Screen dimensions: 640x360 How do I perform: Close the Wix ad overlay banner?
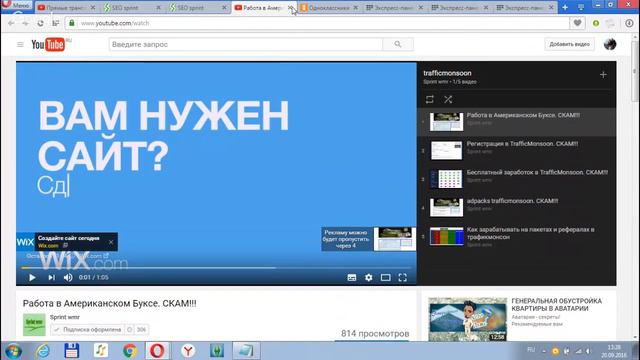(111, 242)
